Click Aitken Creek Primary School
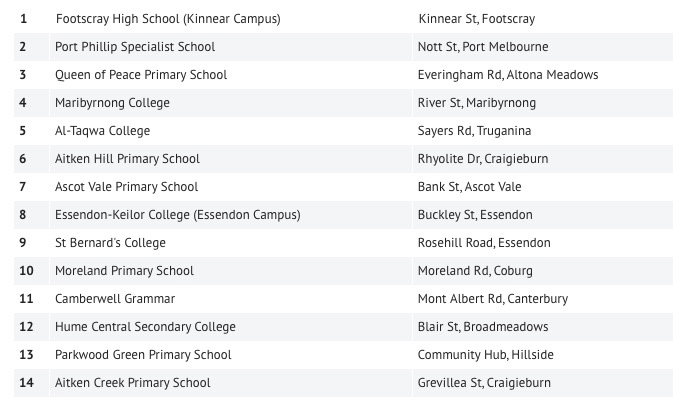Screen dimensions: 673x409 pyautogui.click(x=133, y=383)
